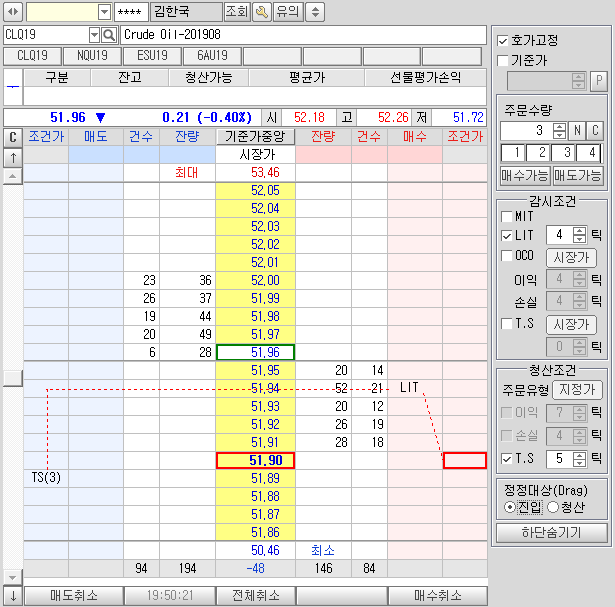The height and width of the screenshot is (607, 615).
Task: Click the highlighted 51.90 price cell
Action: (255, 460)
